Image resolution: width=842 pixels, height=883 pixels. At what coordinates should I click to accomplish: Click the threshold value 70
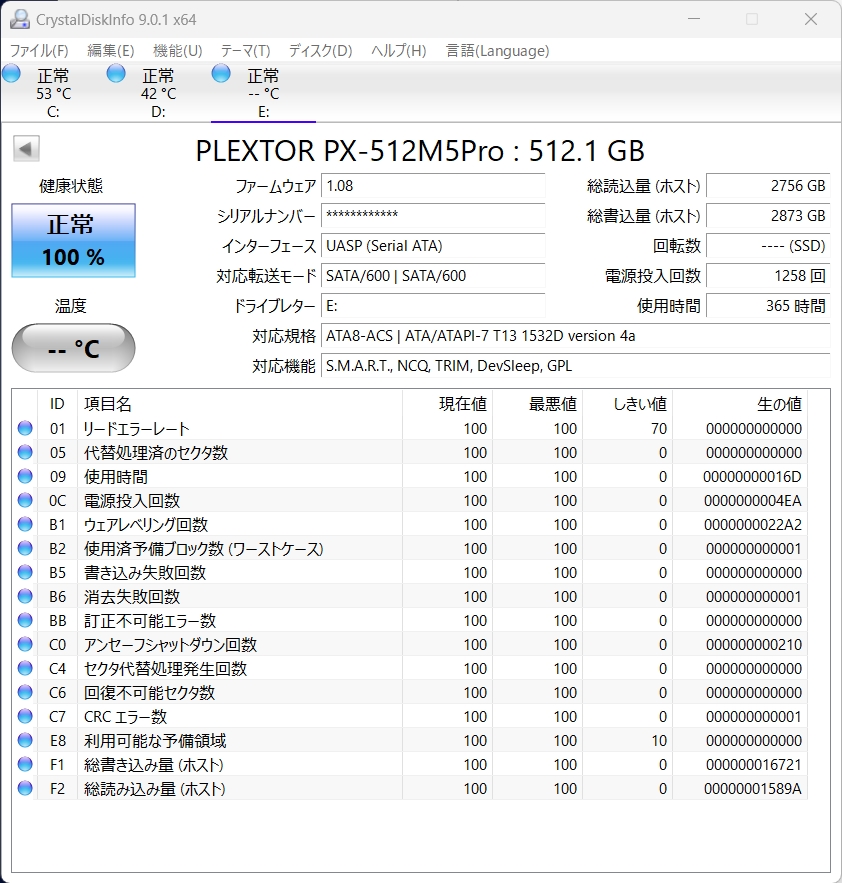(x=659, y=428)
